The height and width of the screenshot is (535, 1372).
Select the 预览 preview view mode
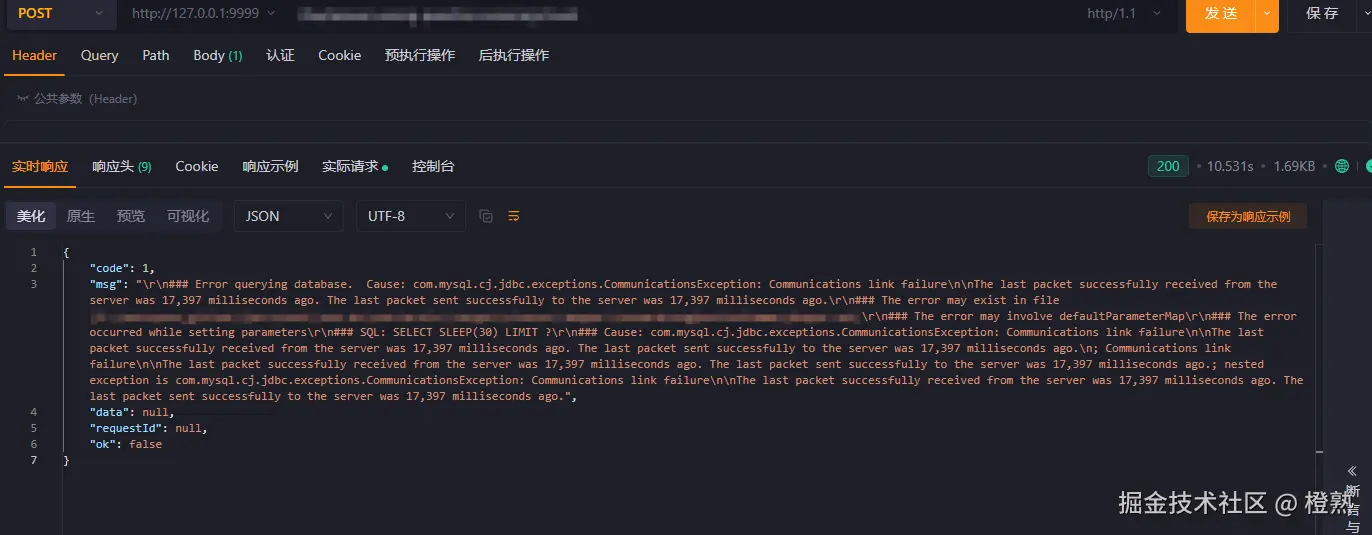pos(131,216)
